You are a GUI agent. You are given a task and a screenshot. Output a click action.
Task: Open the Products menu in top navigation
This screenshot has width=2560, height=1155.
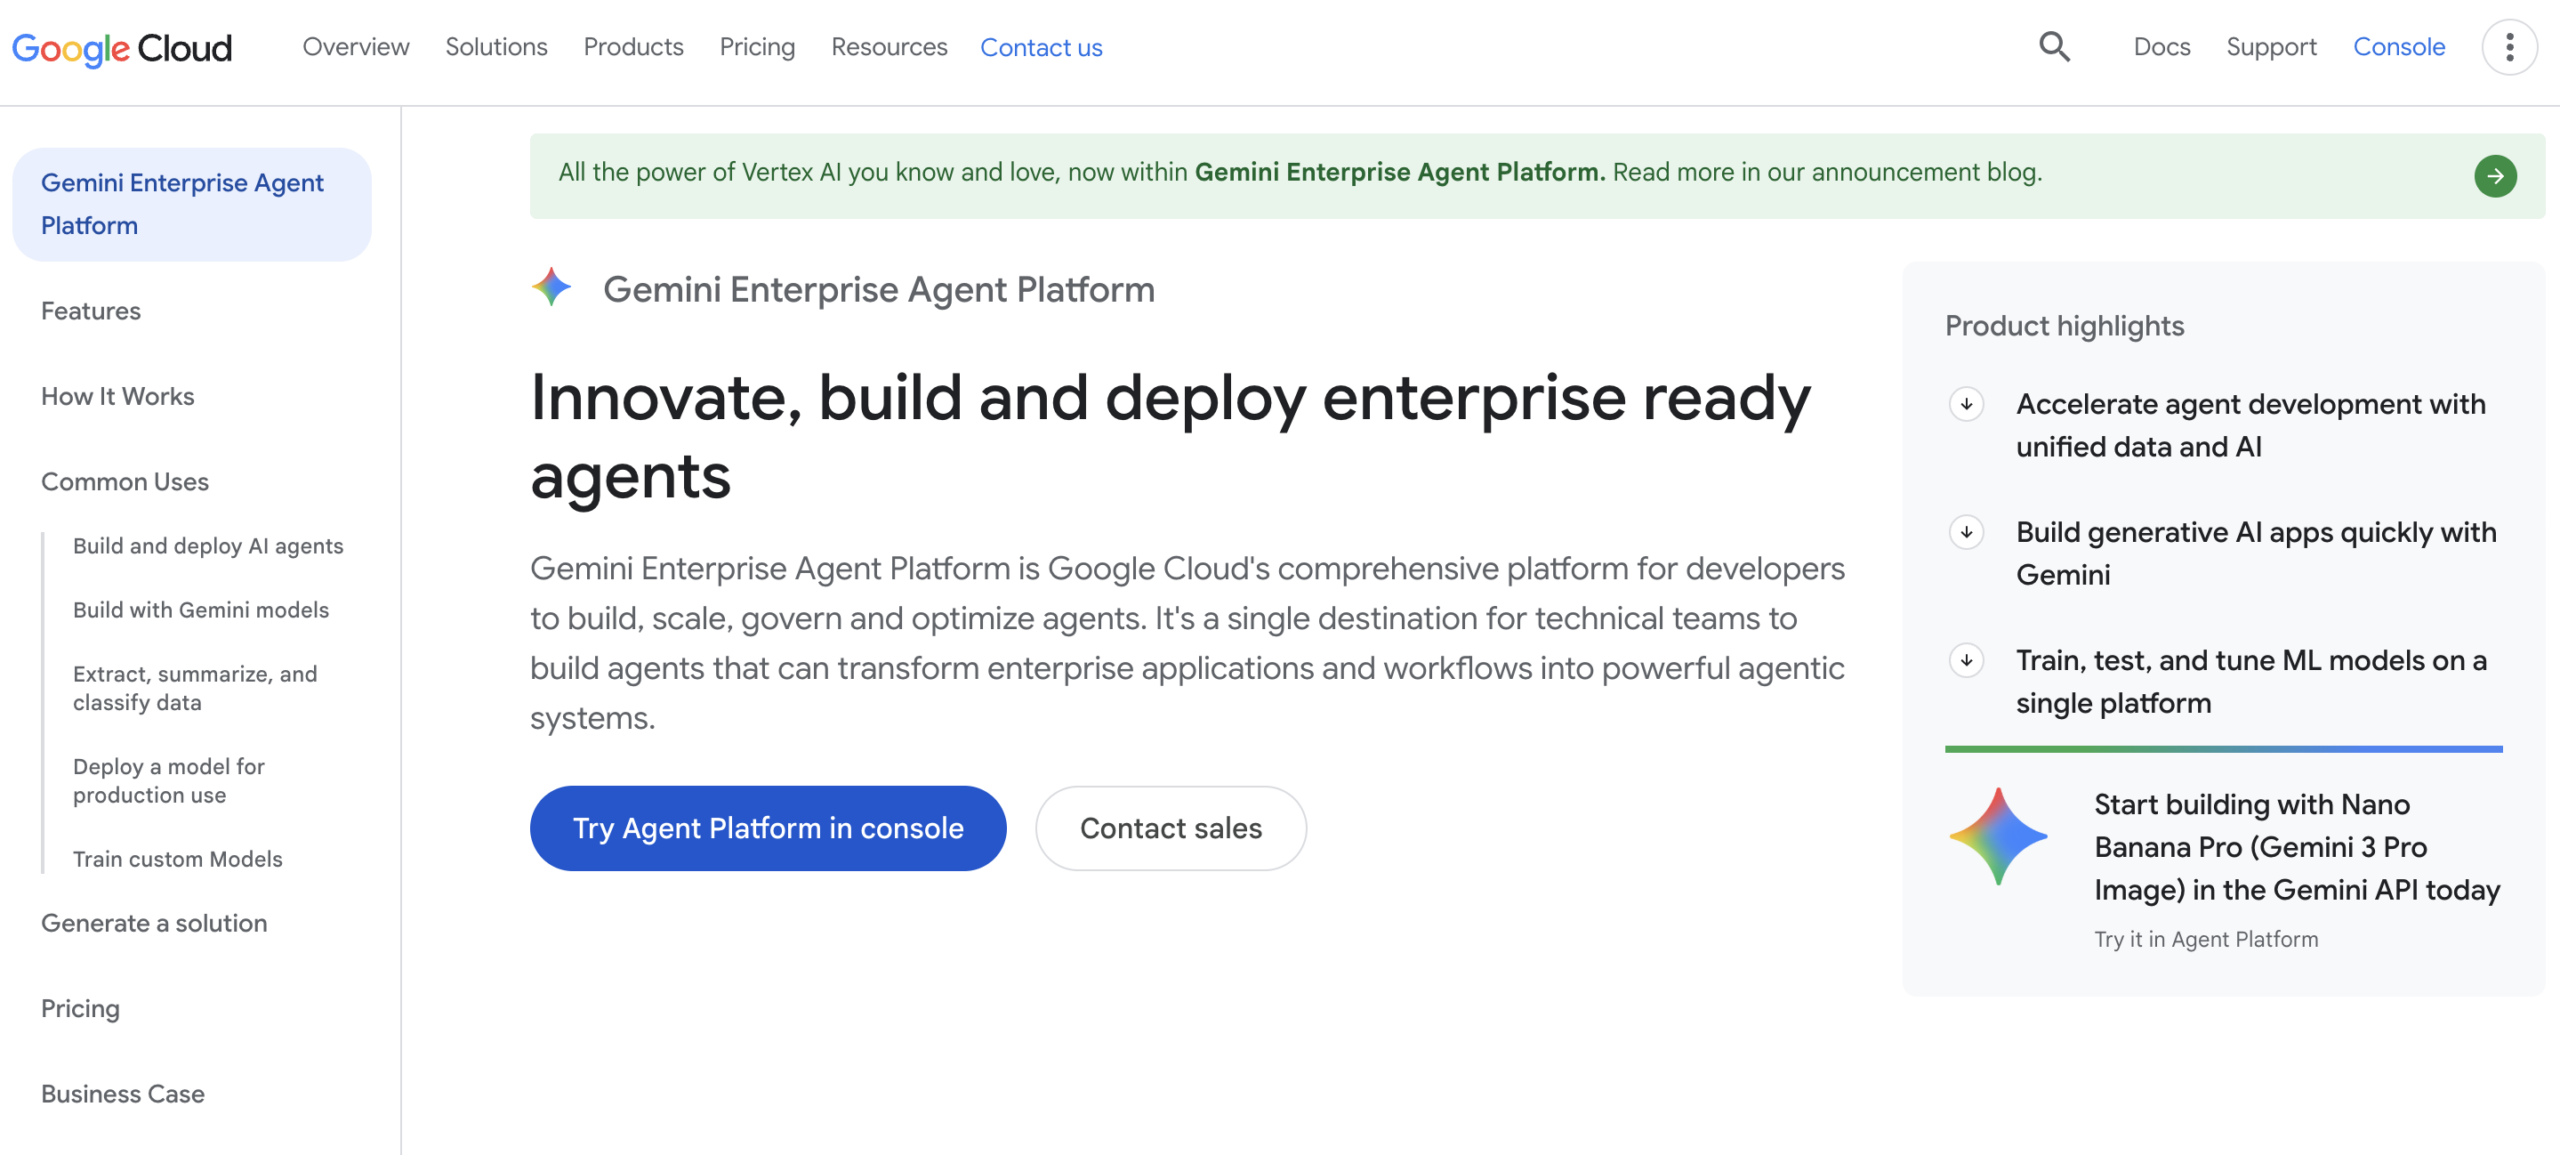(633, 47)
